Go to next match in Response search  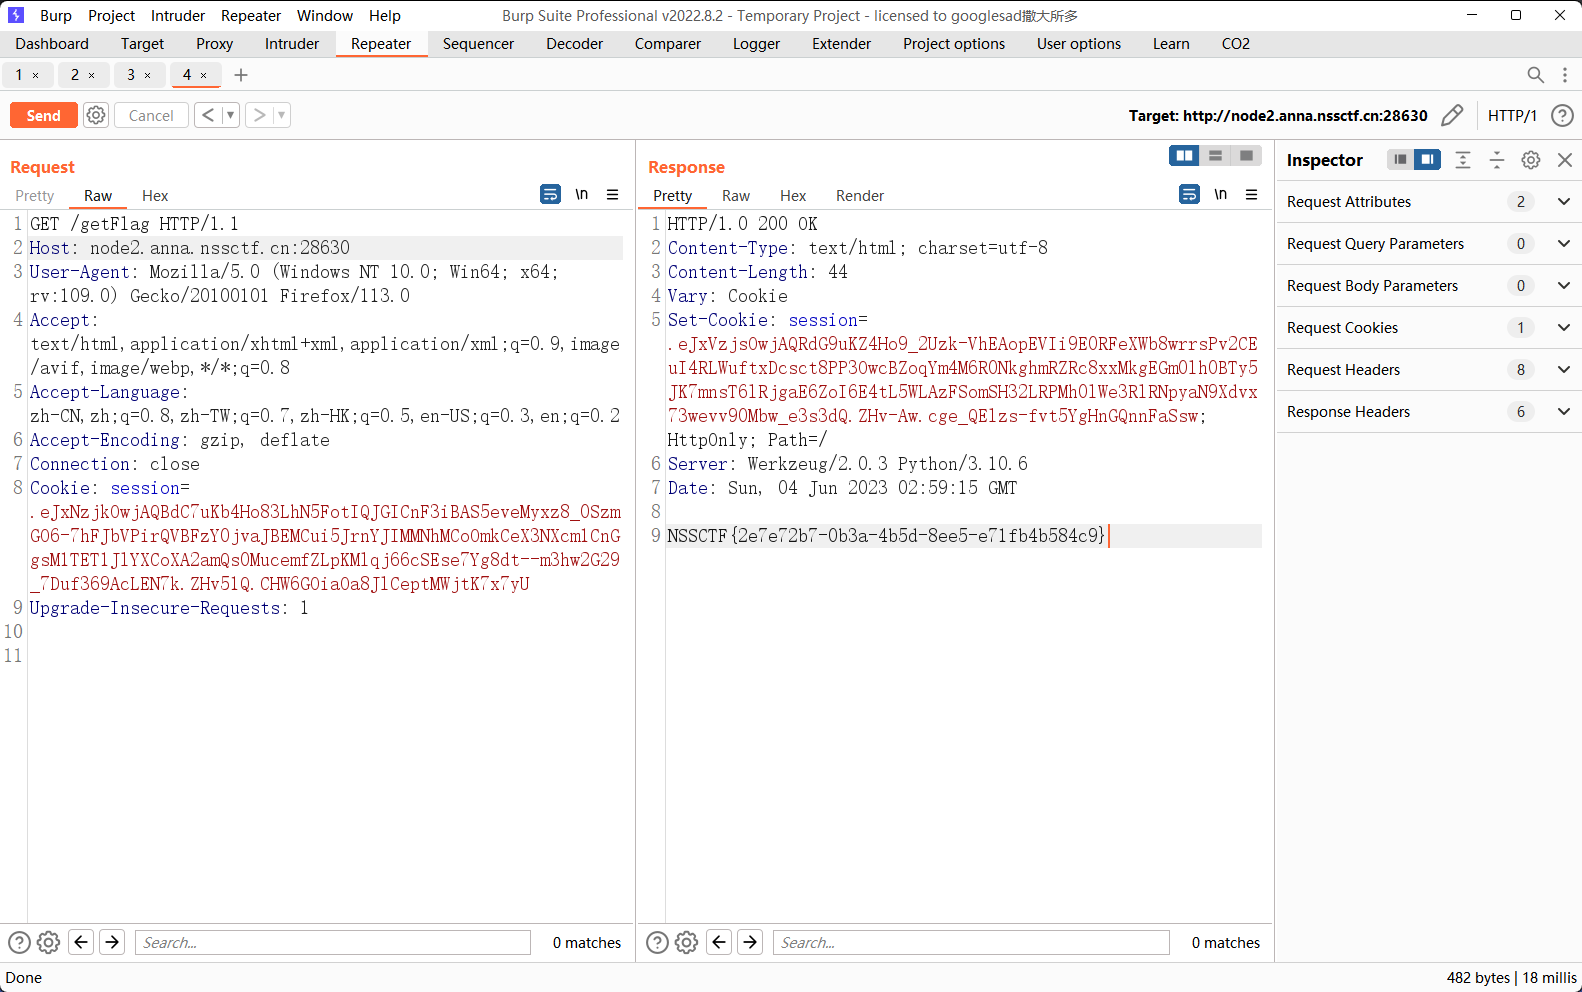pos(750,942)
